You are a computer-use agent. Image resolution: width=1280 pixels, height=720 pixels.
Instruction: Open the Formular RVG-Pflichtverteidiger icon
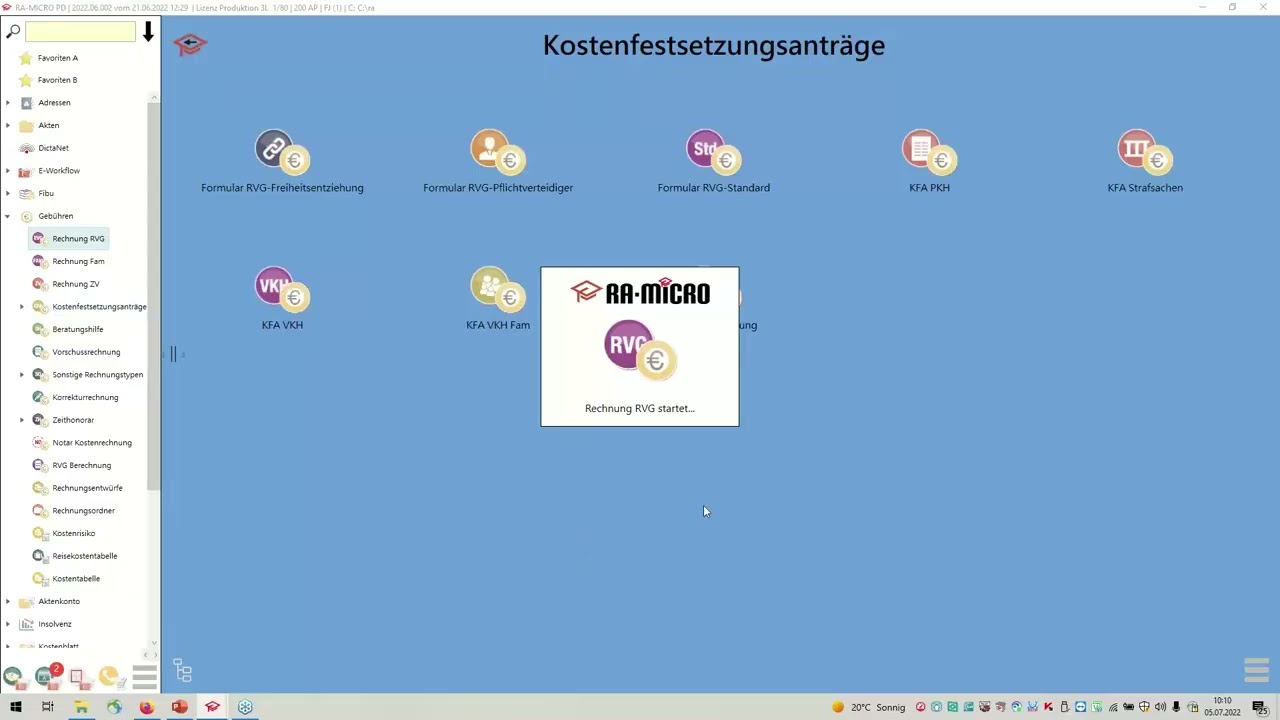pyautogui.click(x=498, y=152)
